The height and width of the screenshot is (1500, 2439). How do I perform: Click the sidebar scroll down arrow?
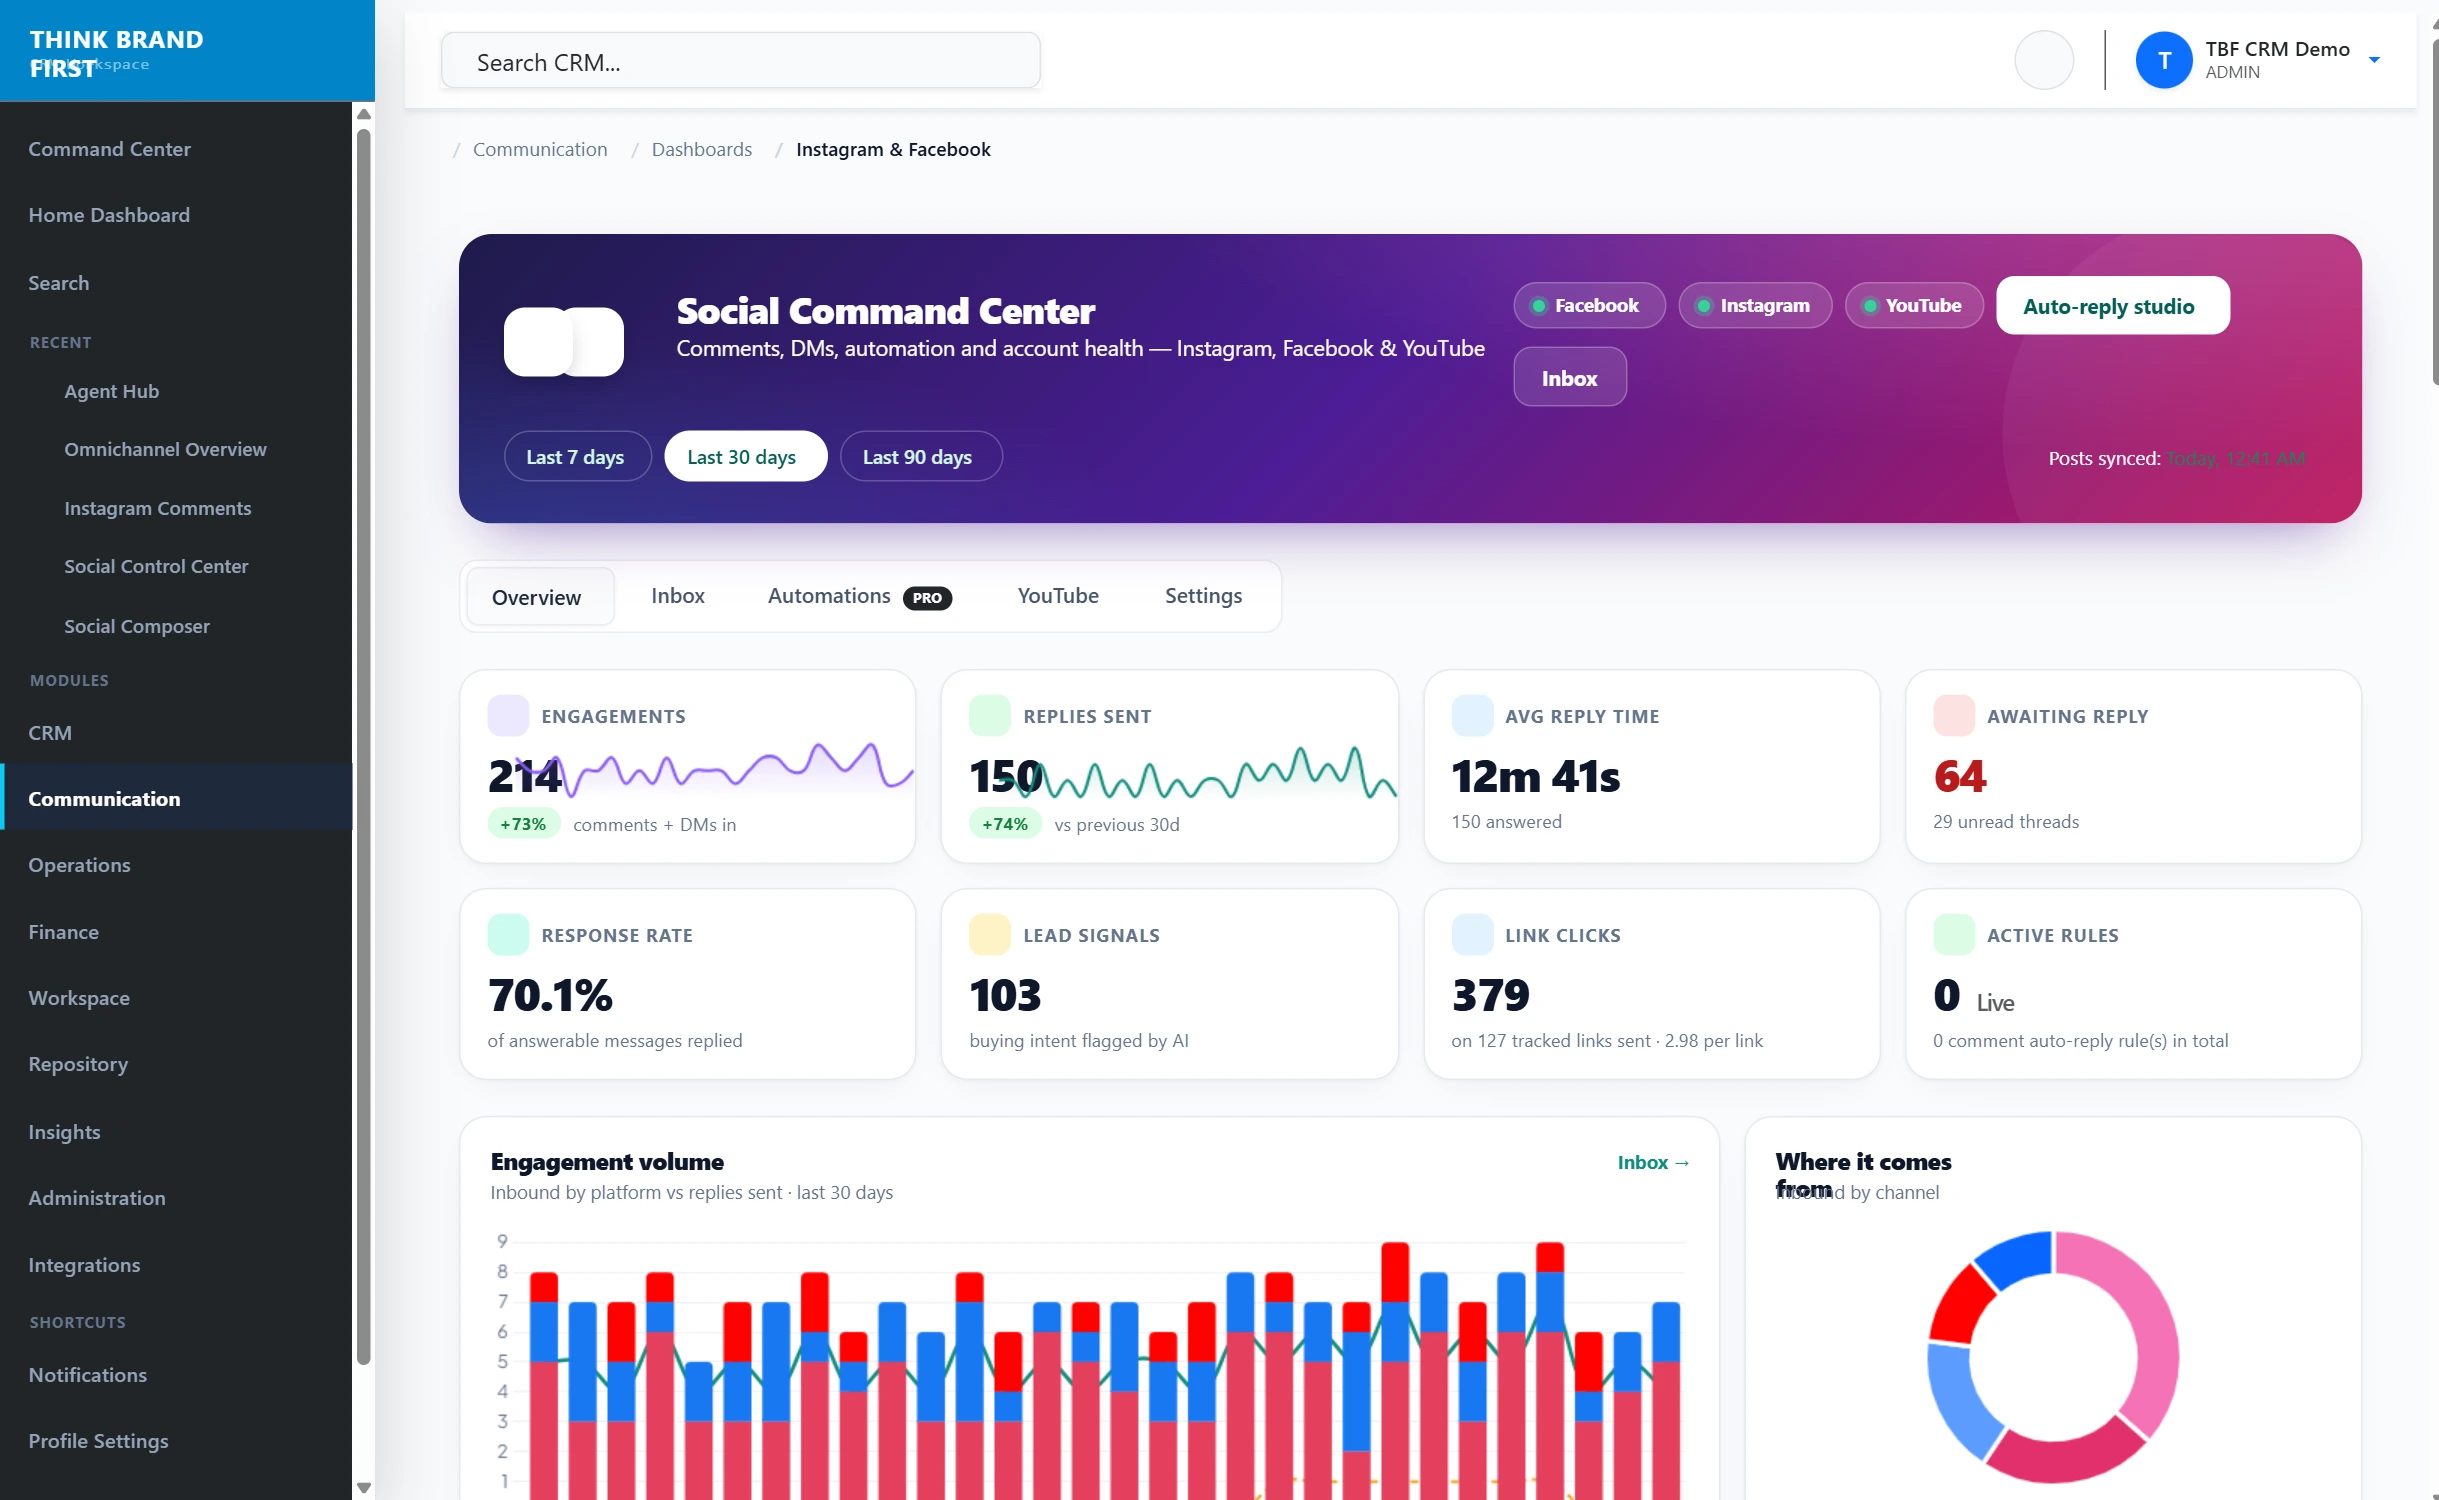click(x=364, y=1487)
